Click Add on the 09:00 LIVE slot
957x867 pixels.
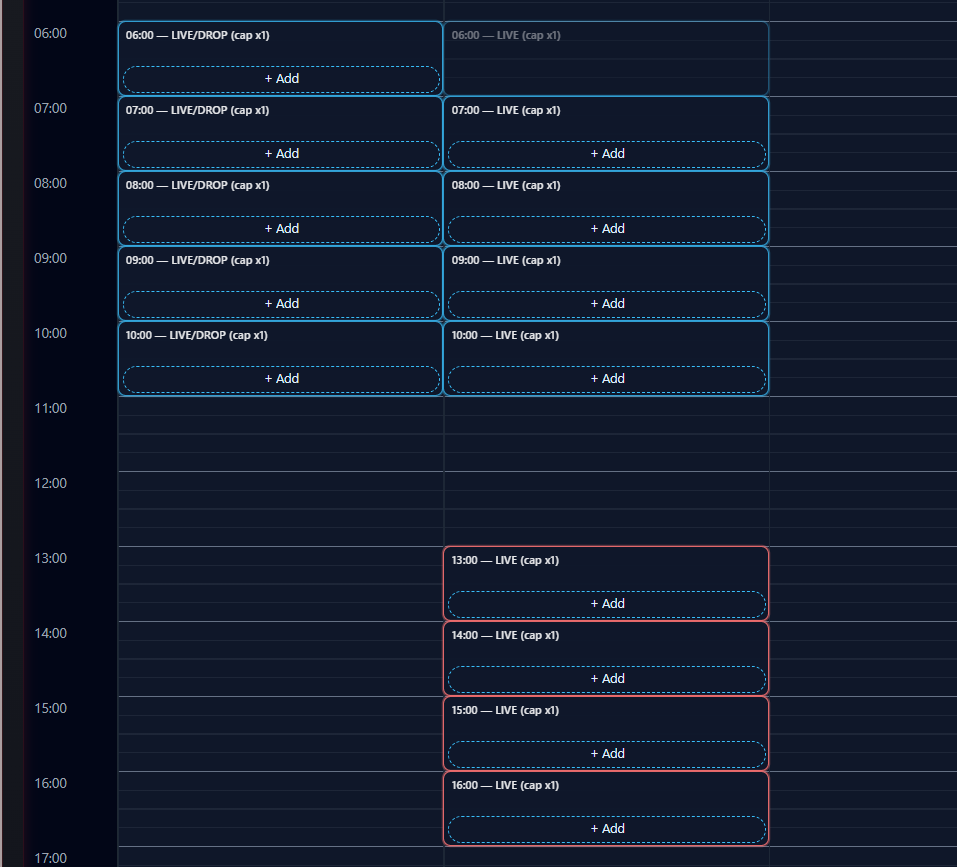pyautogui.click(x=606, y=303)
